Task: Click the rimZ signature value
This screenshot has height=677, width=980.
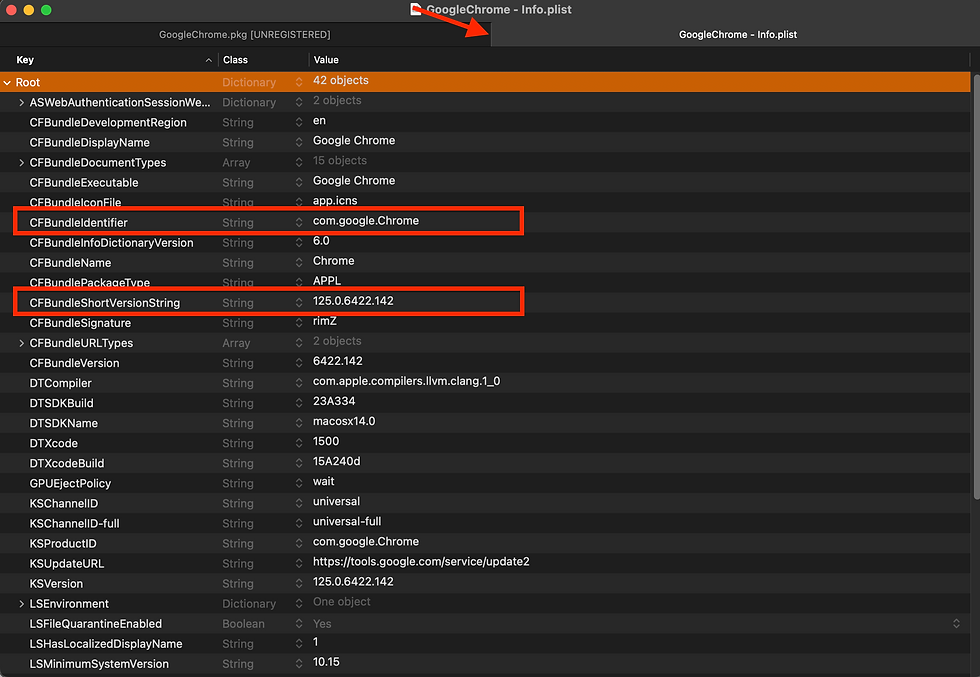Action: coord(324,321)
